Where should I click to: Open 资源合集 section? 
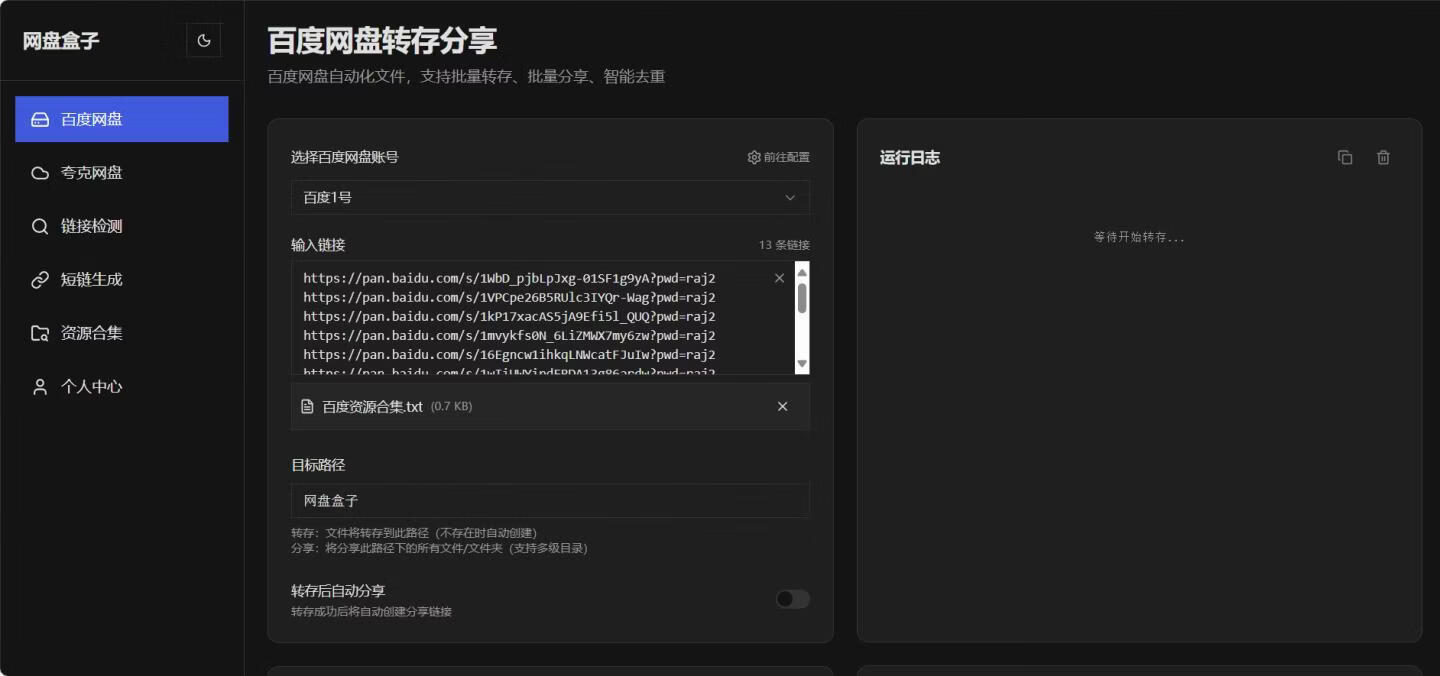122,333
